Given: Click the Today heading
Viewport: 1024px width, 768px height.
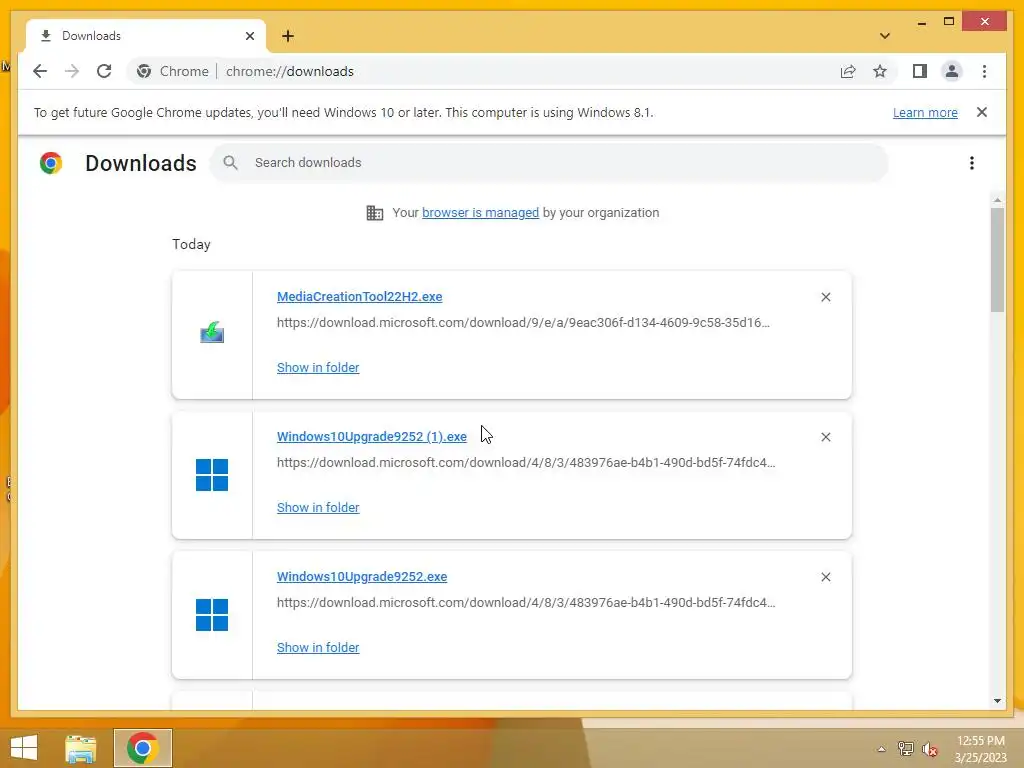Looking at the screenshot, I should pyautogui.click(x=191, y=244).
